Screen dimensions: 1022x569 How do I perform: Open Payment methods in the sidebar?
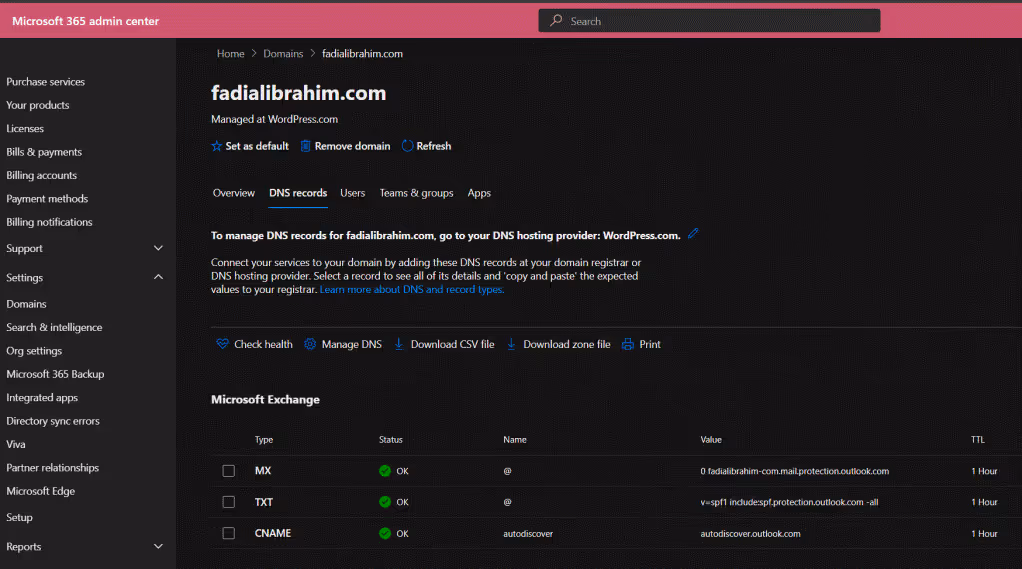(47, 199)
